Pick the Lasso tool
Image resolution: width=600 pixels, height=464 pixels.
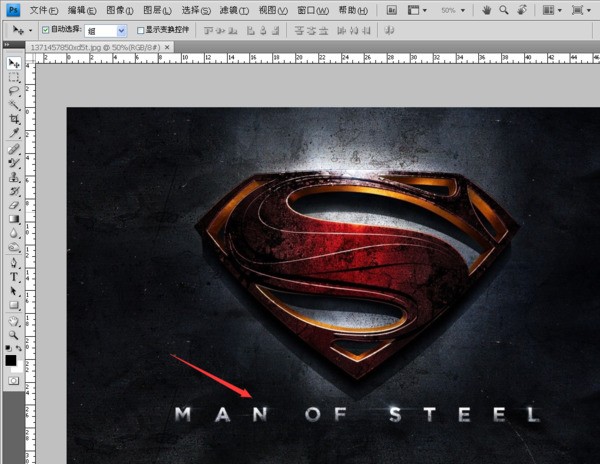[x=14, y=91]
